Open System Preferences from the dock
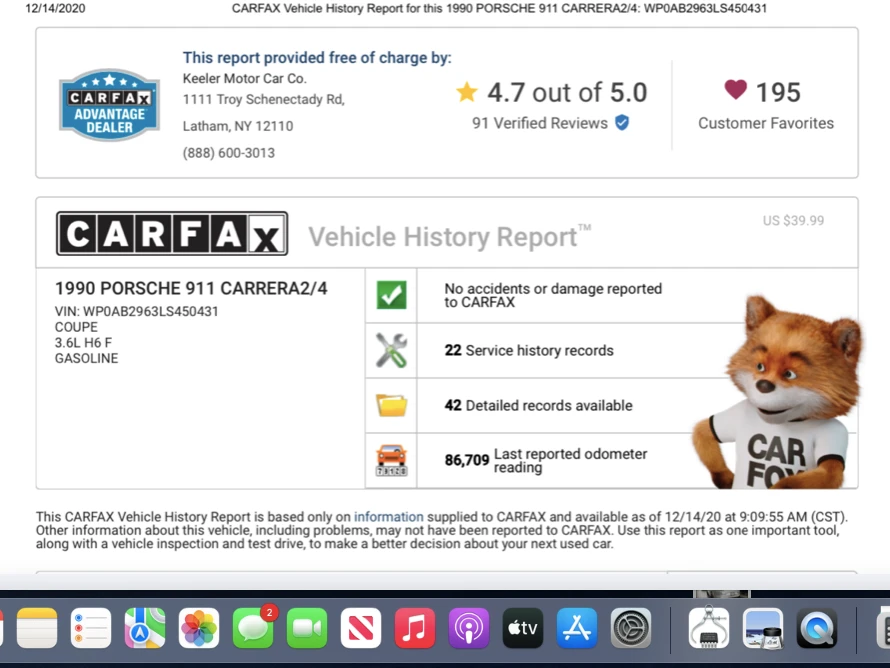This screenshot has height=668, width=890. [x=630, y=628]
